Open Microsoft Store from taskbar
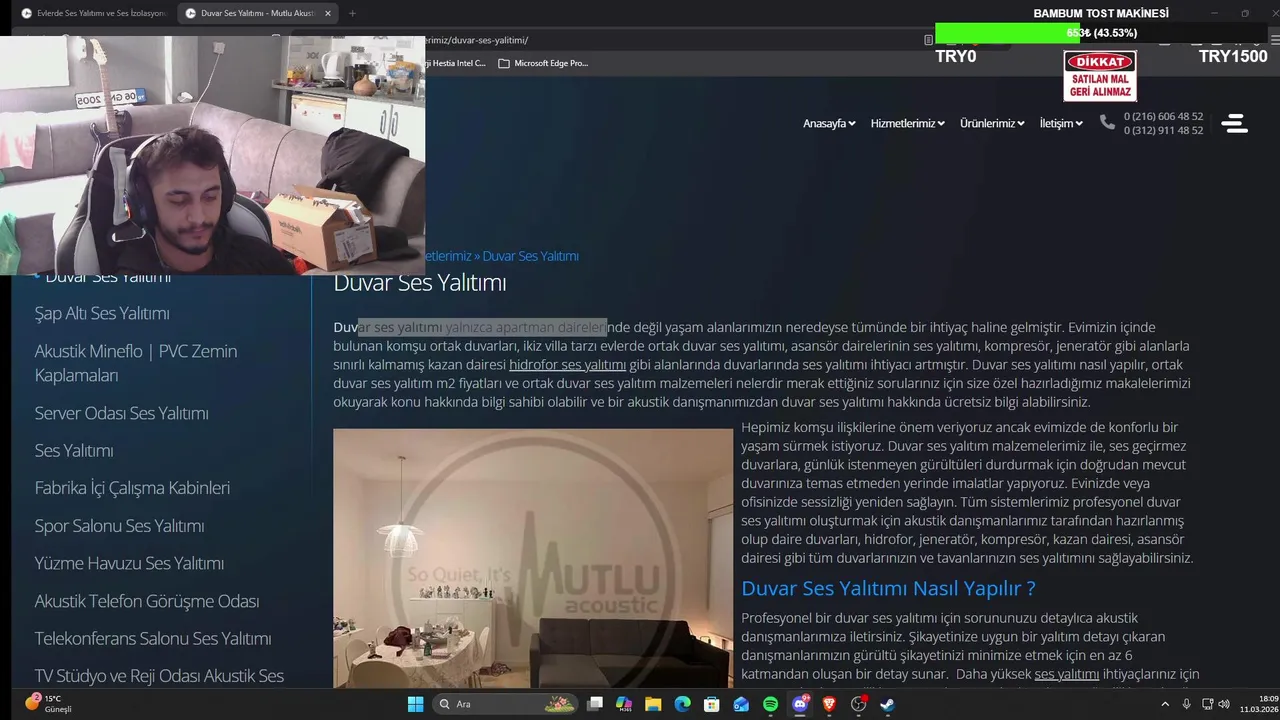 point(711,704)
